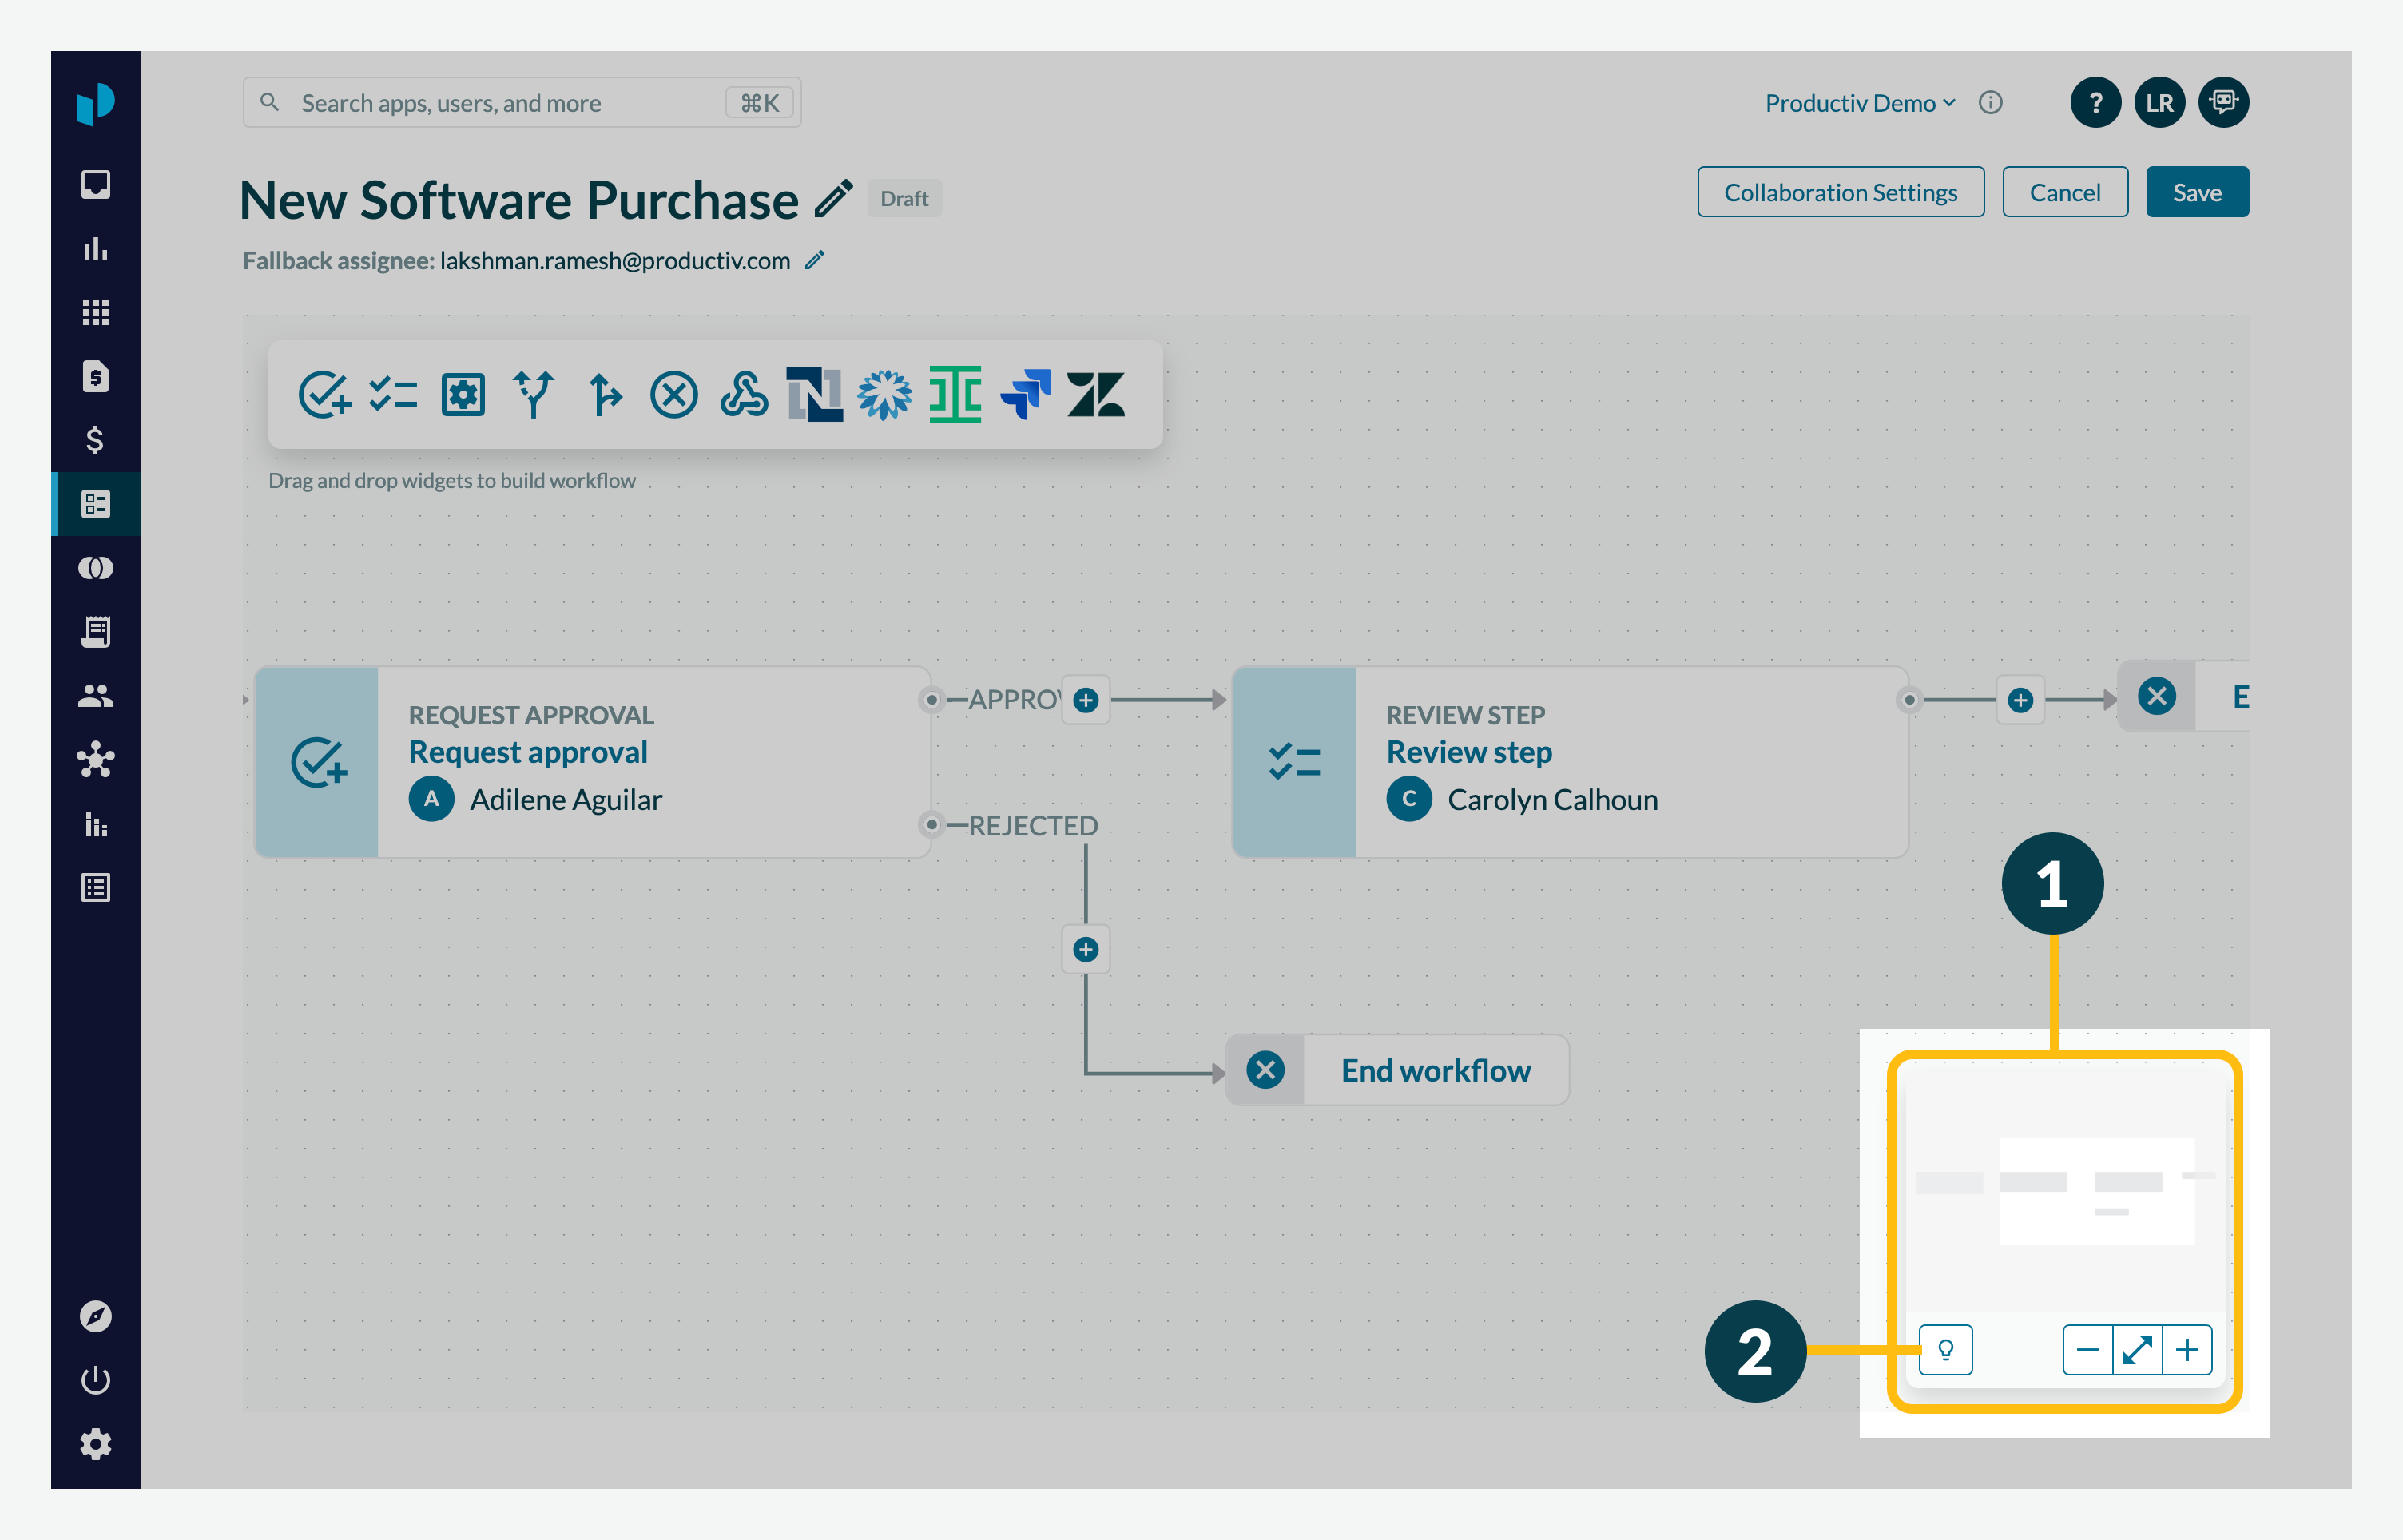The width and height of the screenshot is (2403, 1540).
Task: Select the Request Approval widget icon
Action: 324,394
